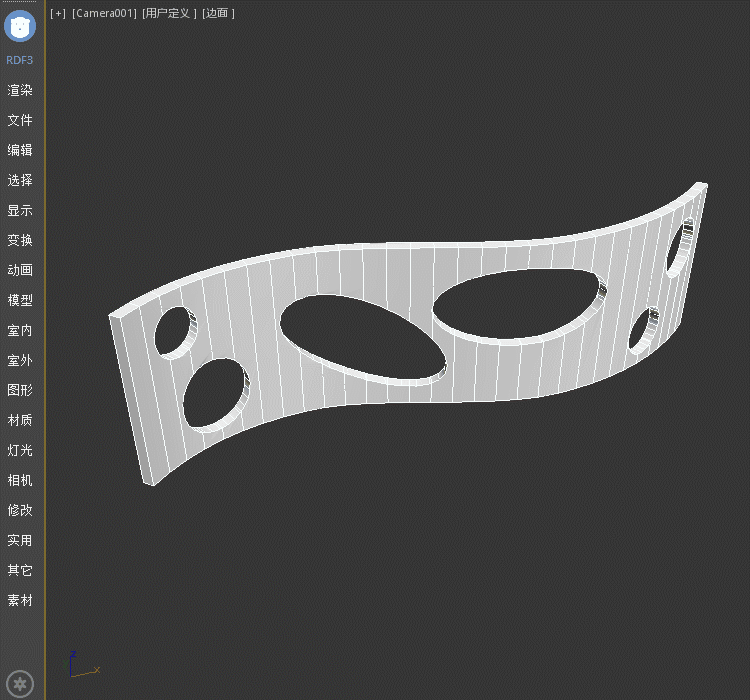This screenshot has height=700, width=750.
Task: Open the 相机 sidebar menu
Action: click(20, 480)
